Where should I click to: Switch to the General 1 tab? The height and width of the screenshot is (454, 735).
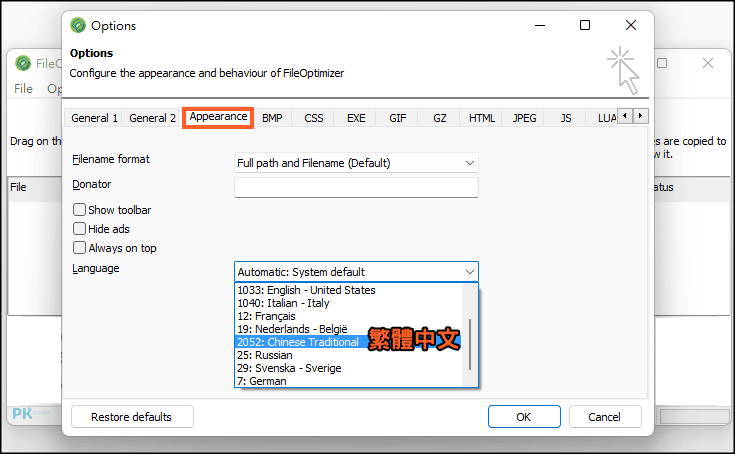pyautogui.click(x=94, y=118)
